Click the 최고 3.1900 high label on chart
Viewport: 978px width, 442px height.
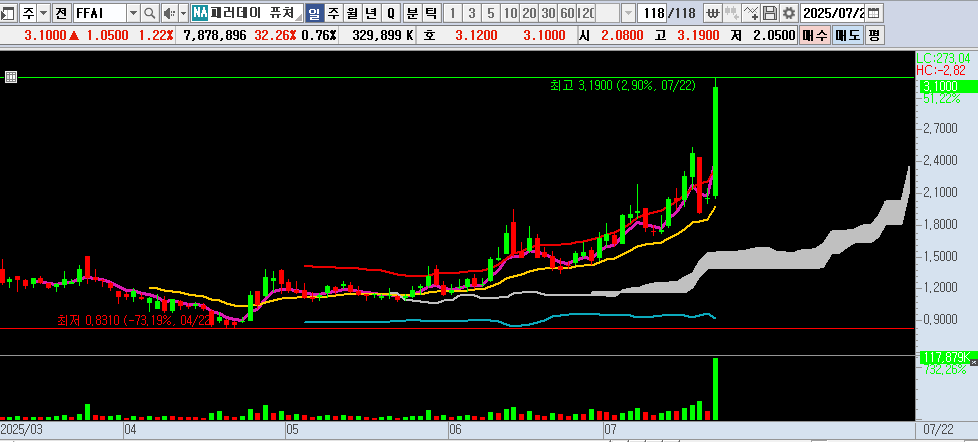pos(622,85)
